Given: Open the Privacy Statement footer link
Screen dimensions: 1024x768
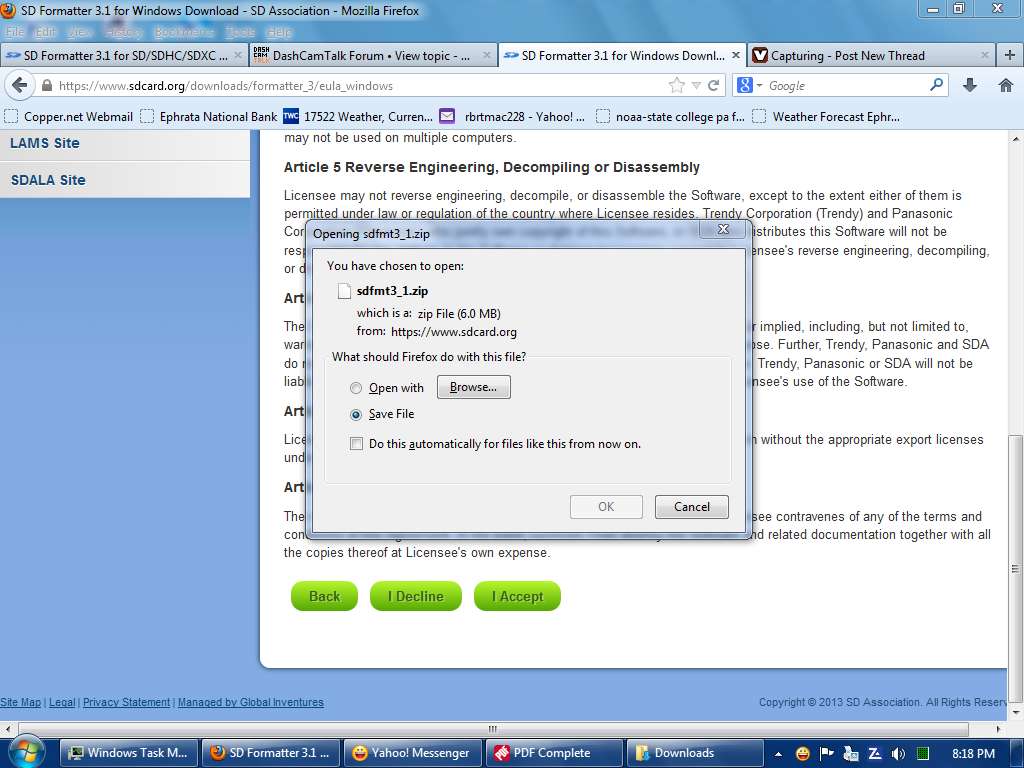Looking at the screenshot, I should pos(126,702).
